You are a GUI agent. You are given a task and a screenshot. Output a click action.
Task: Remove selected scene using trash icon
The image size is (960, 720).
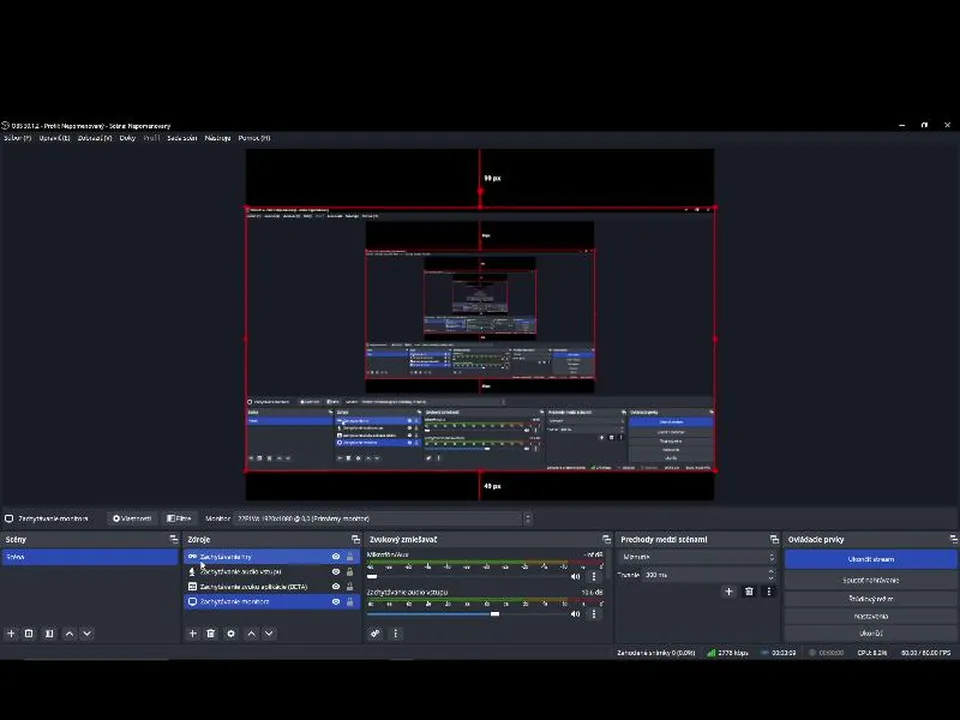click(29, 634)
